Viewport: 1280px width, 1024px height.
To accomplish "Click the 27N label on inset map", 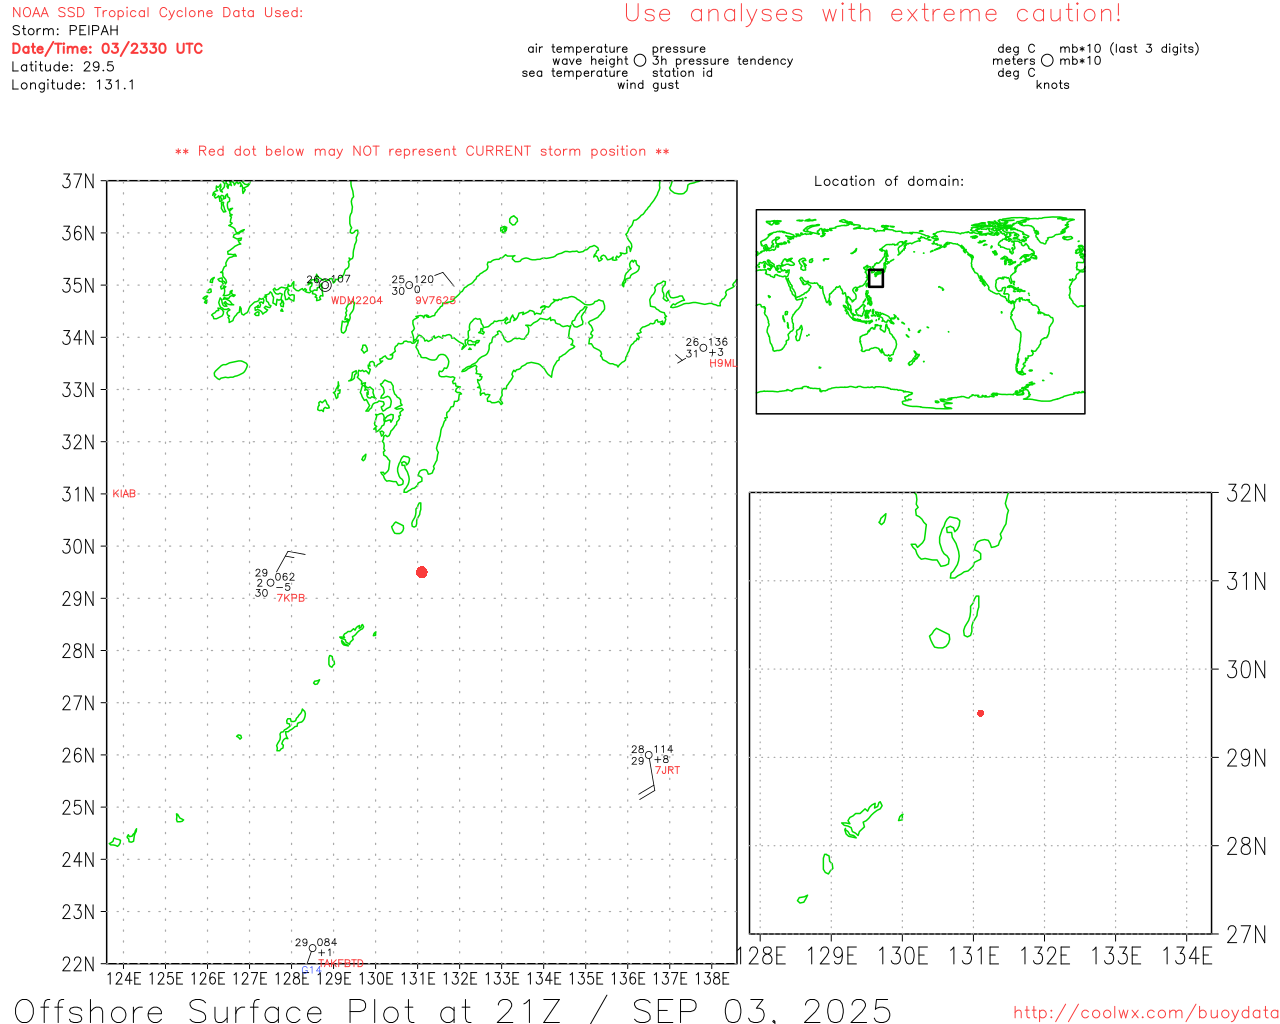I will [1246, 935].
